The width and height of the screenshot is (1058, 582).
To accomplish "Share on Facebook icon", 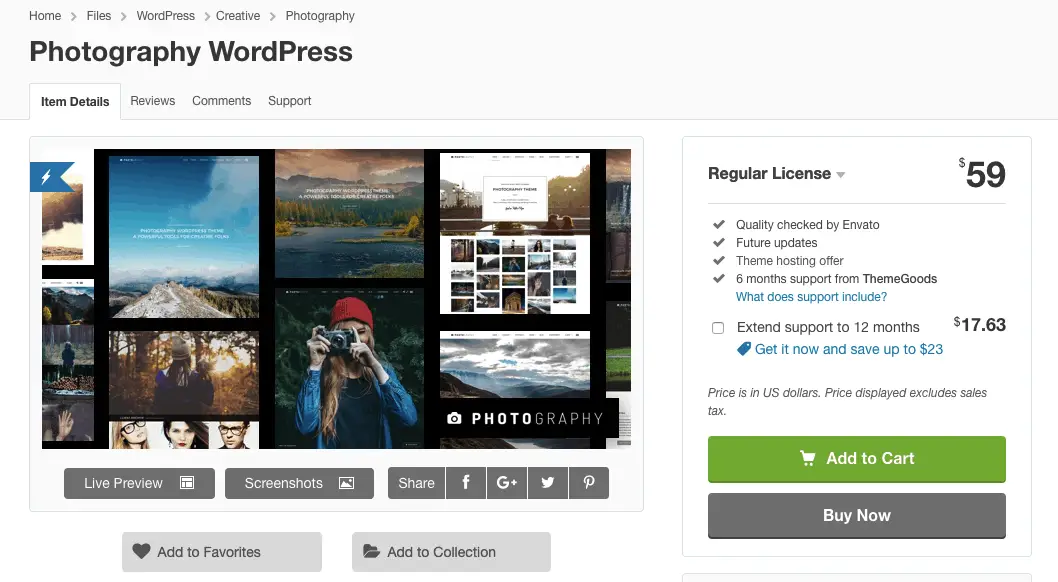I will coord(466,483).
